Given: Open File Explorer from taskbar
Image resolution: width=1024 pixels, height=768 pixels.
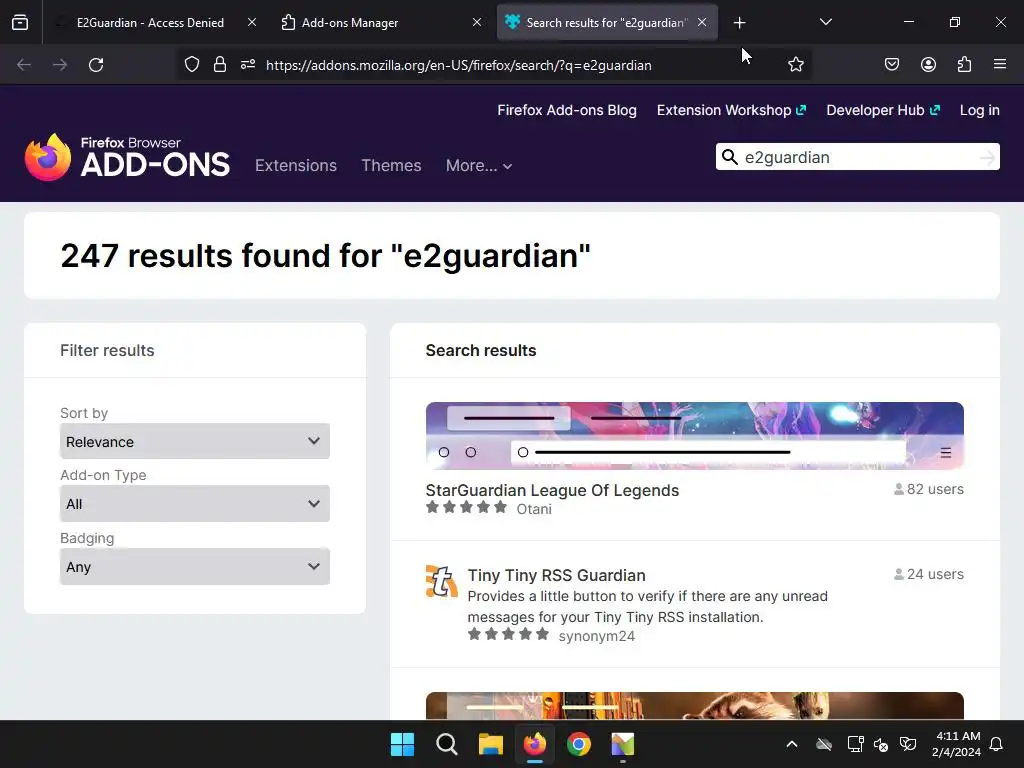Looking at the screenshot, I should pos(490,744).
